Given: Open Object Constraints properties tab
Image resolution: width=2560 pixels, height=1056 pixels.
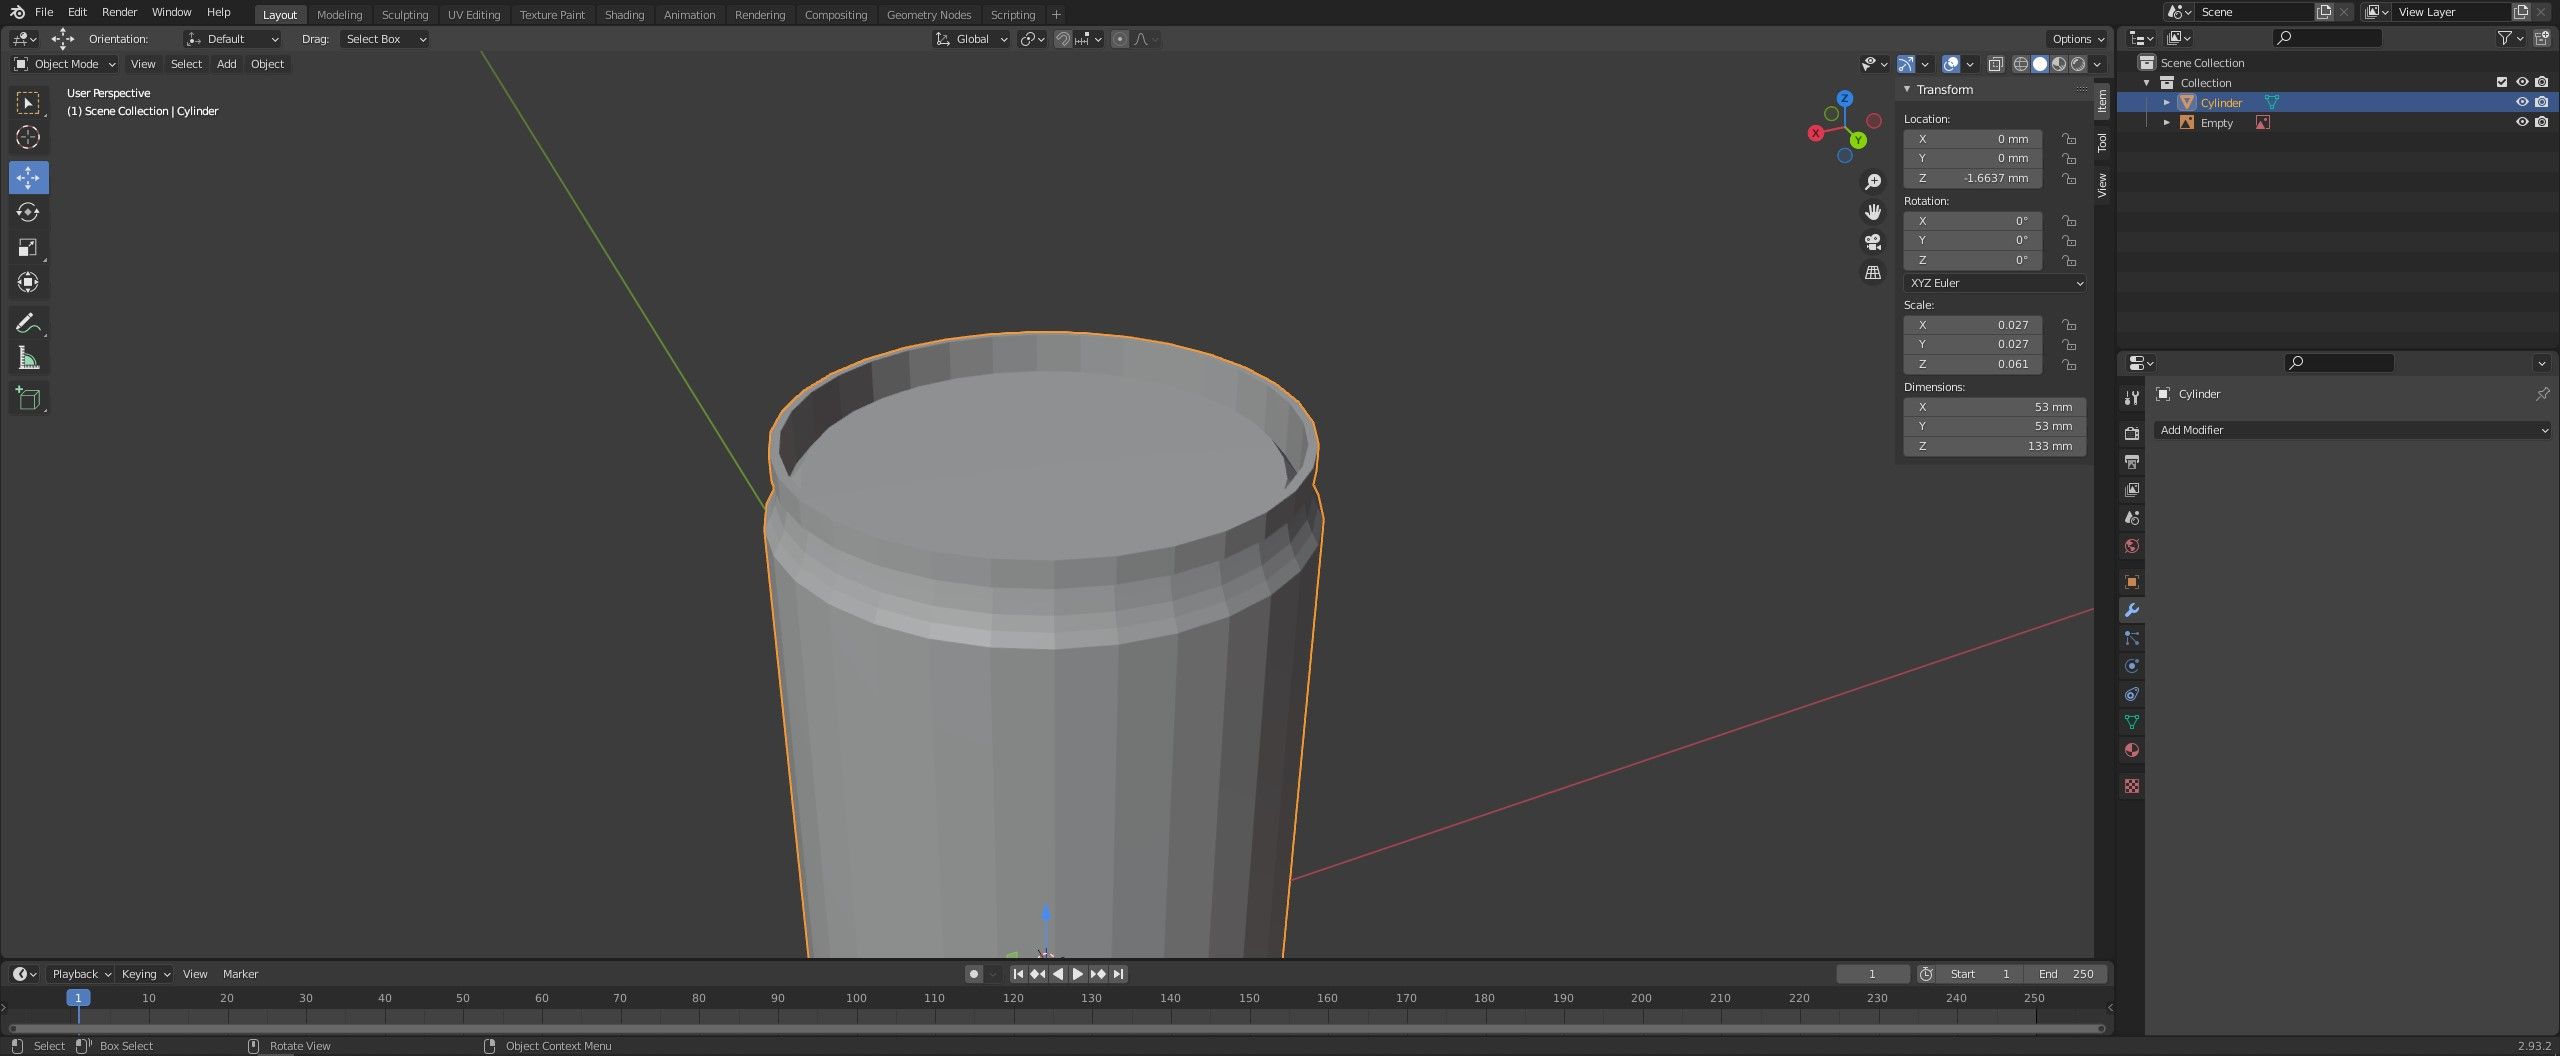Looking at the screenshot, I should coord(2132,694).
